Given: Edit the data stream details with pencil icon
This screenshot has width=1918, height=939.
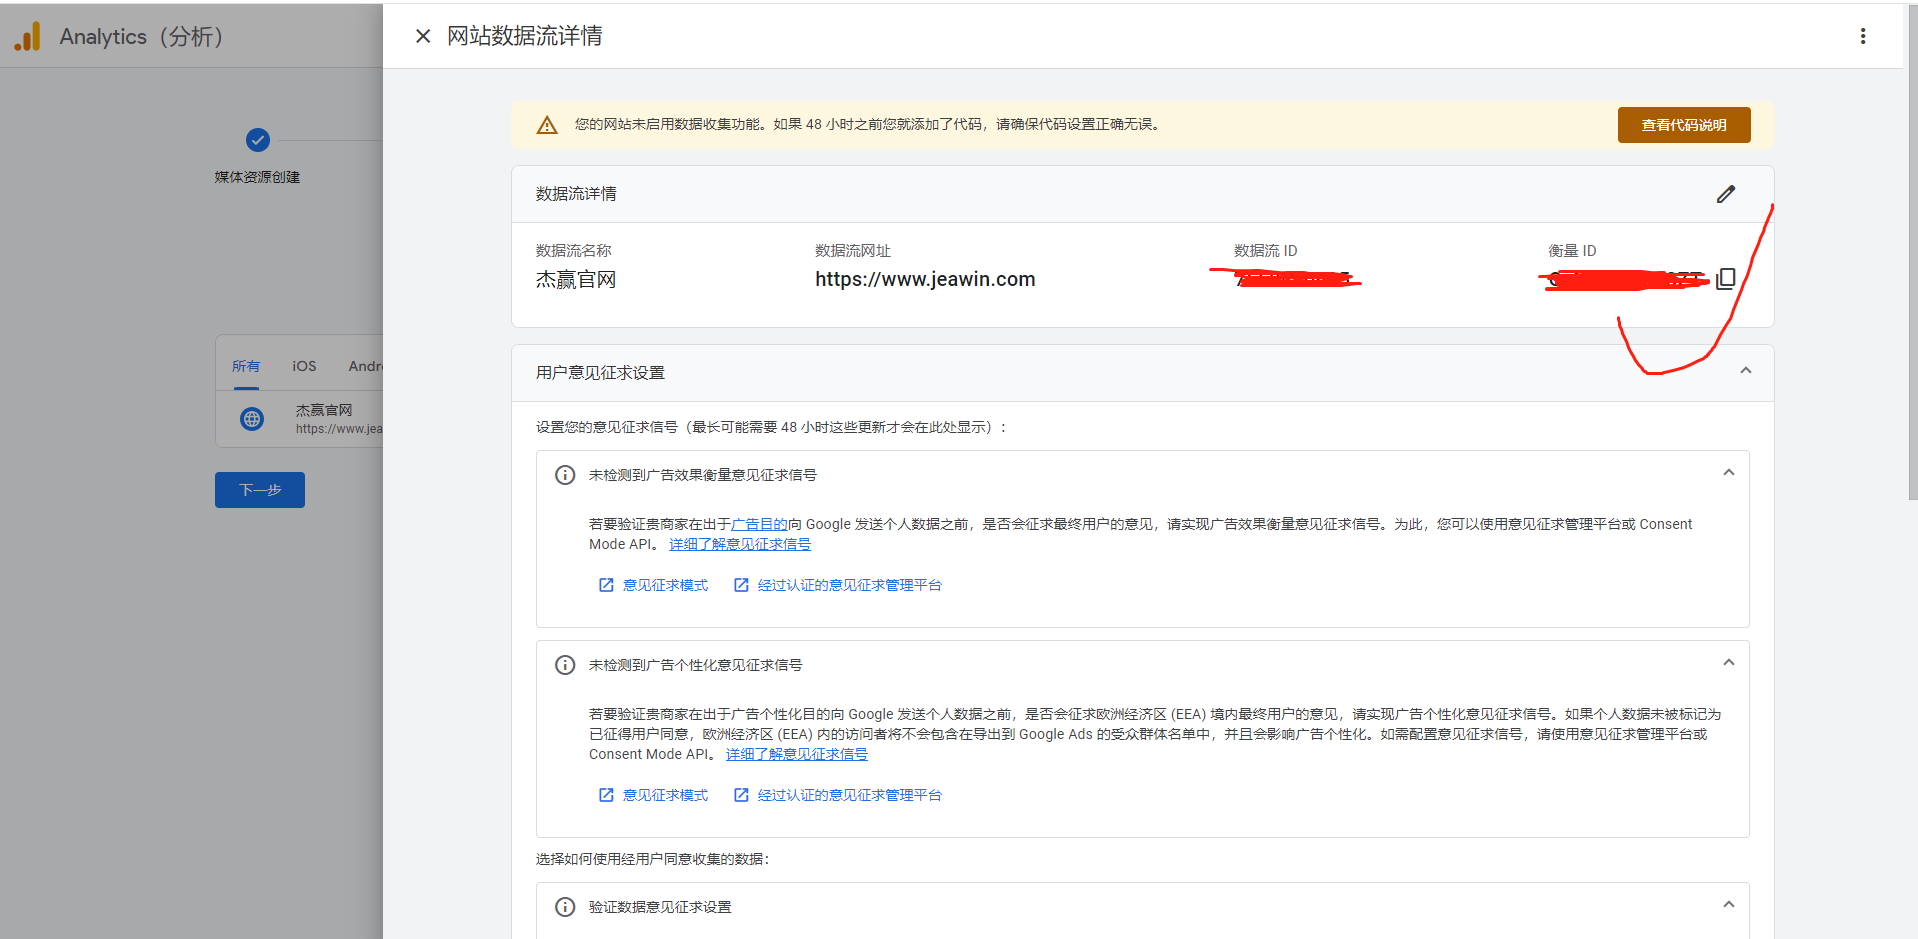Looking at the screenshot, I should (x=1726, y=194).
